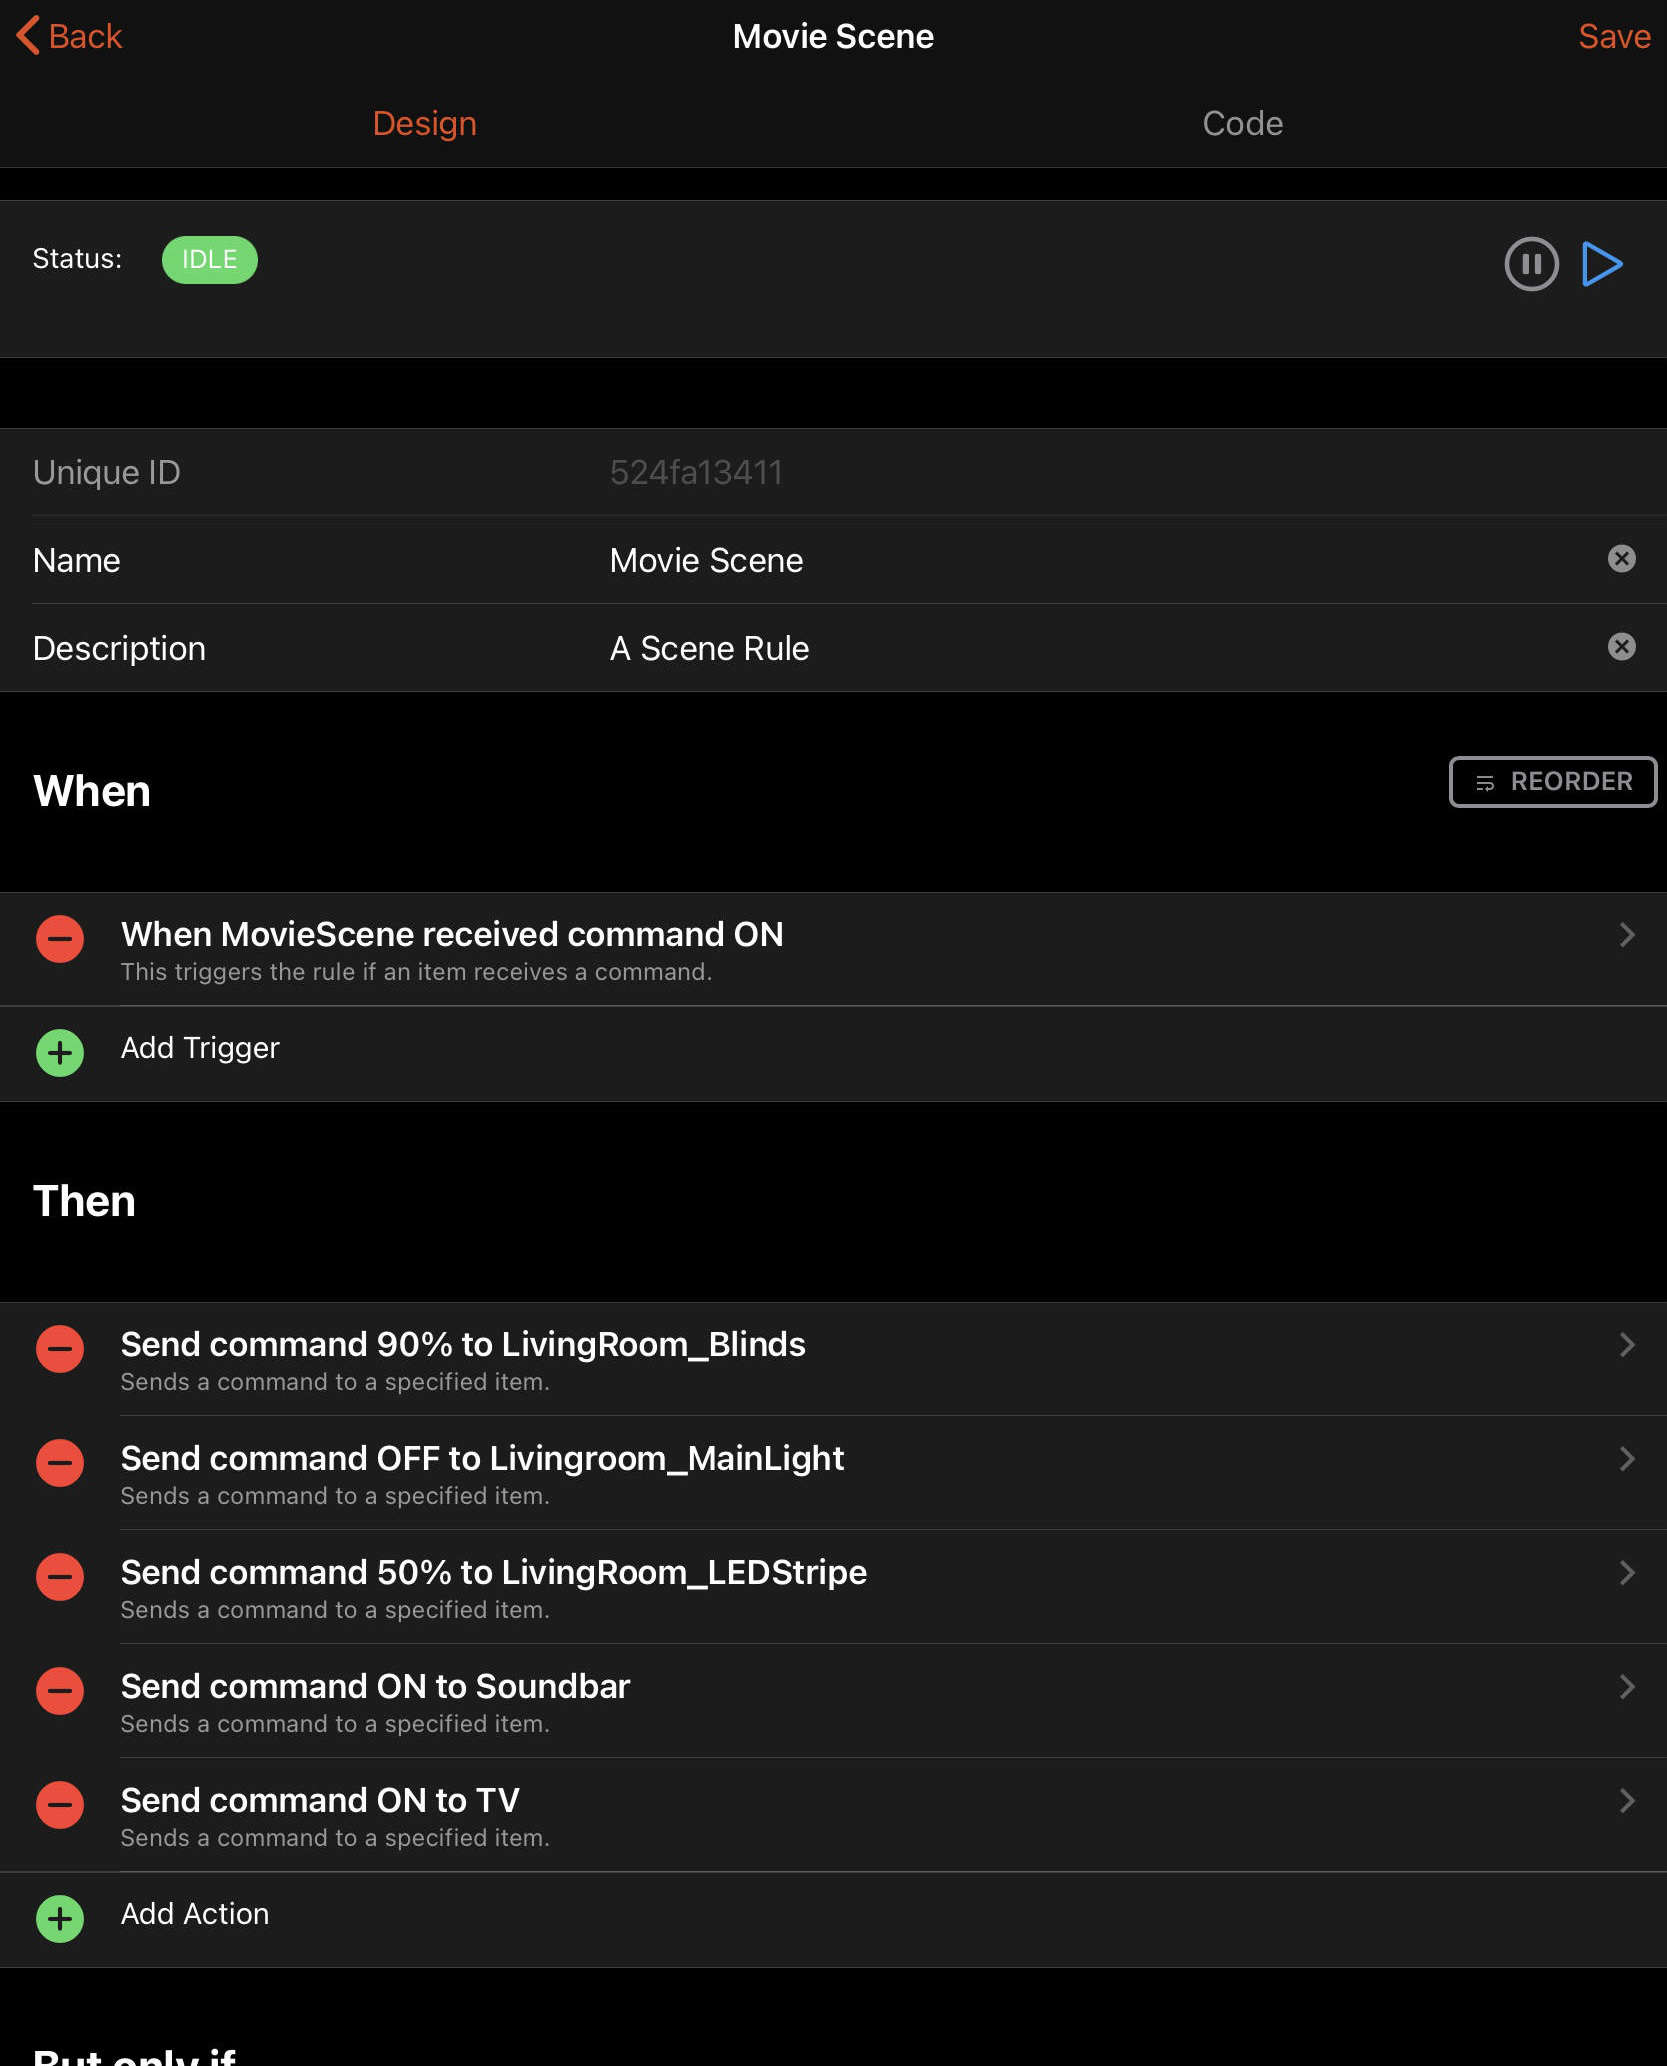Image resolution: width=1667 pixels, height=2066 pixels.
Task: Expand the LivingRoom_Blinds action details
Action: coord(1626,1345)
